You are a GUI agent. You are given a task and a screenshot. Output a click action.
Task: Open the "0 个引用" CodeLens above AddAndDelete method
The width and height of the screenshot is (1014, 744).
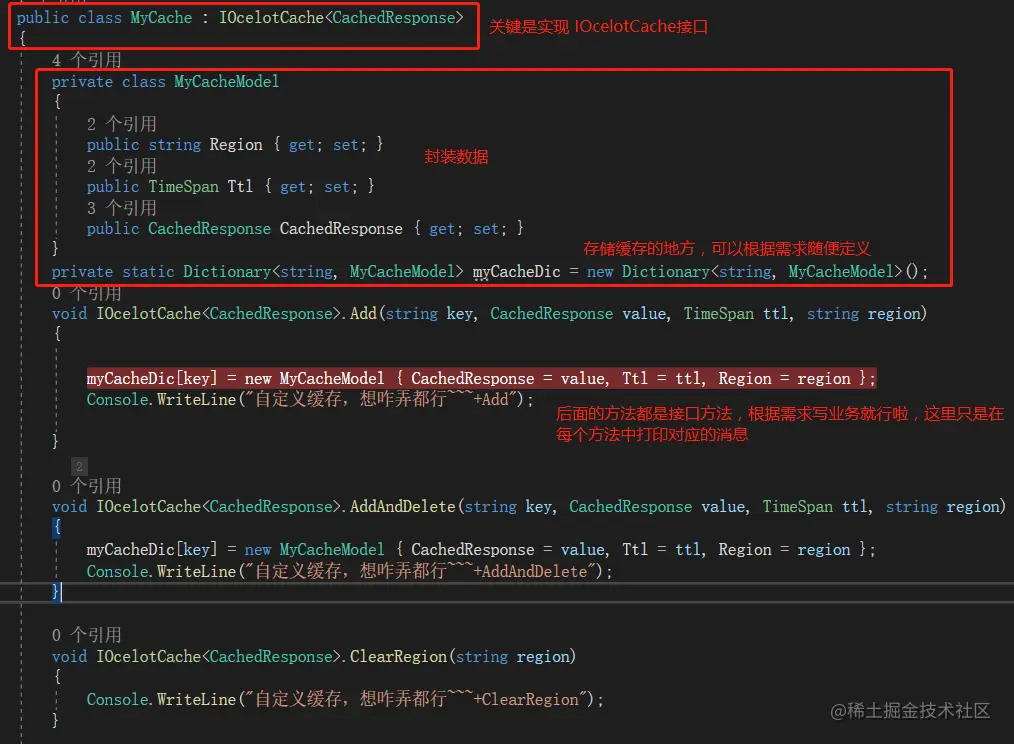[87, 486]
